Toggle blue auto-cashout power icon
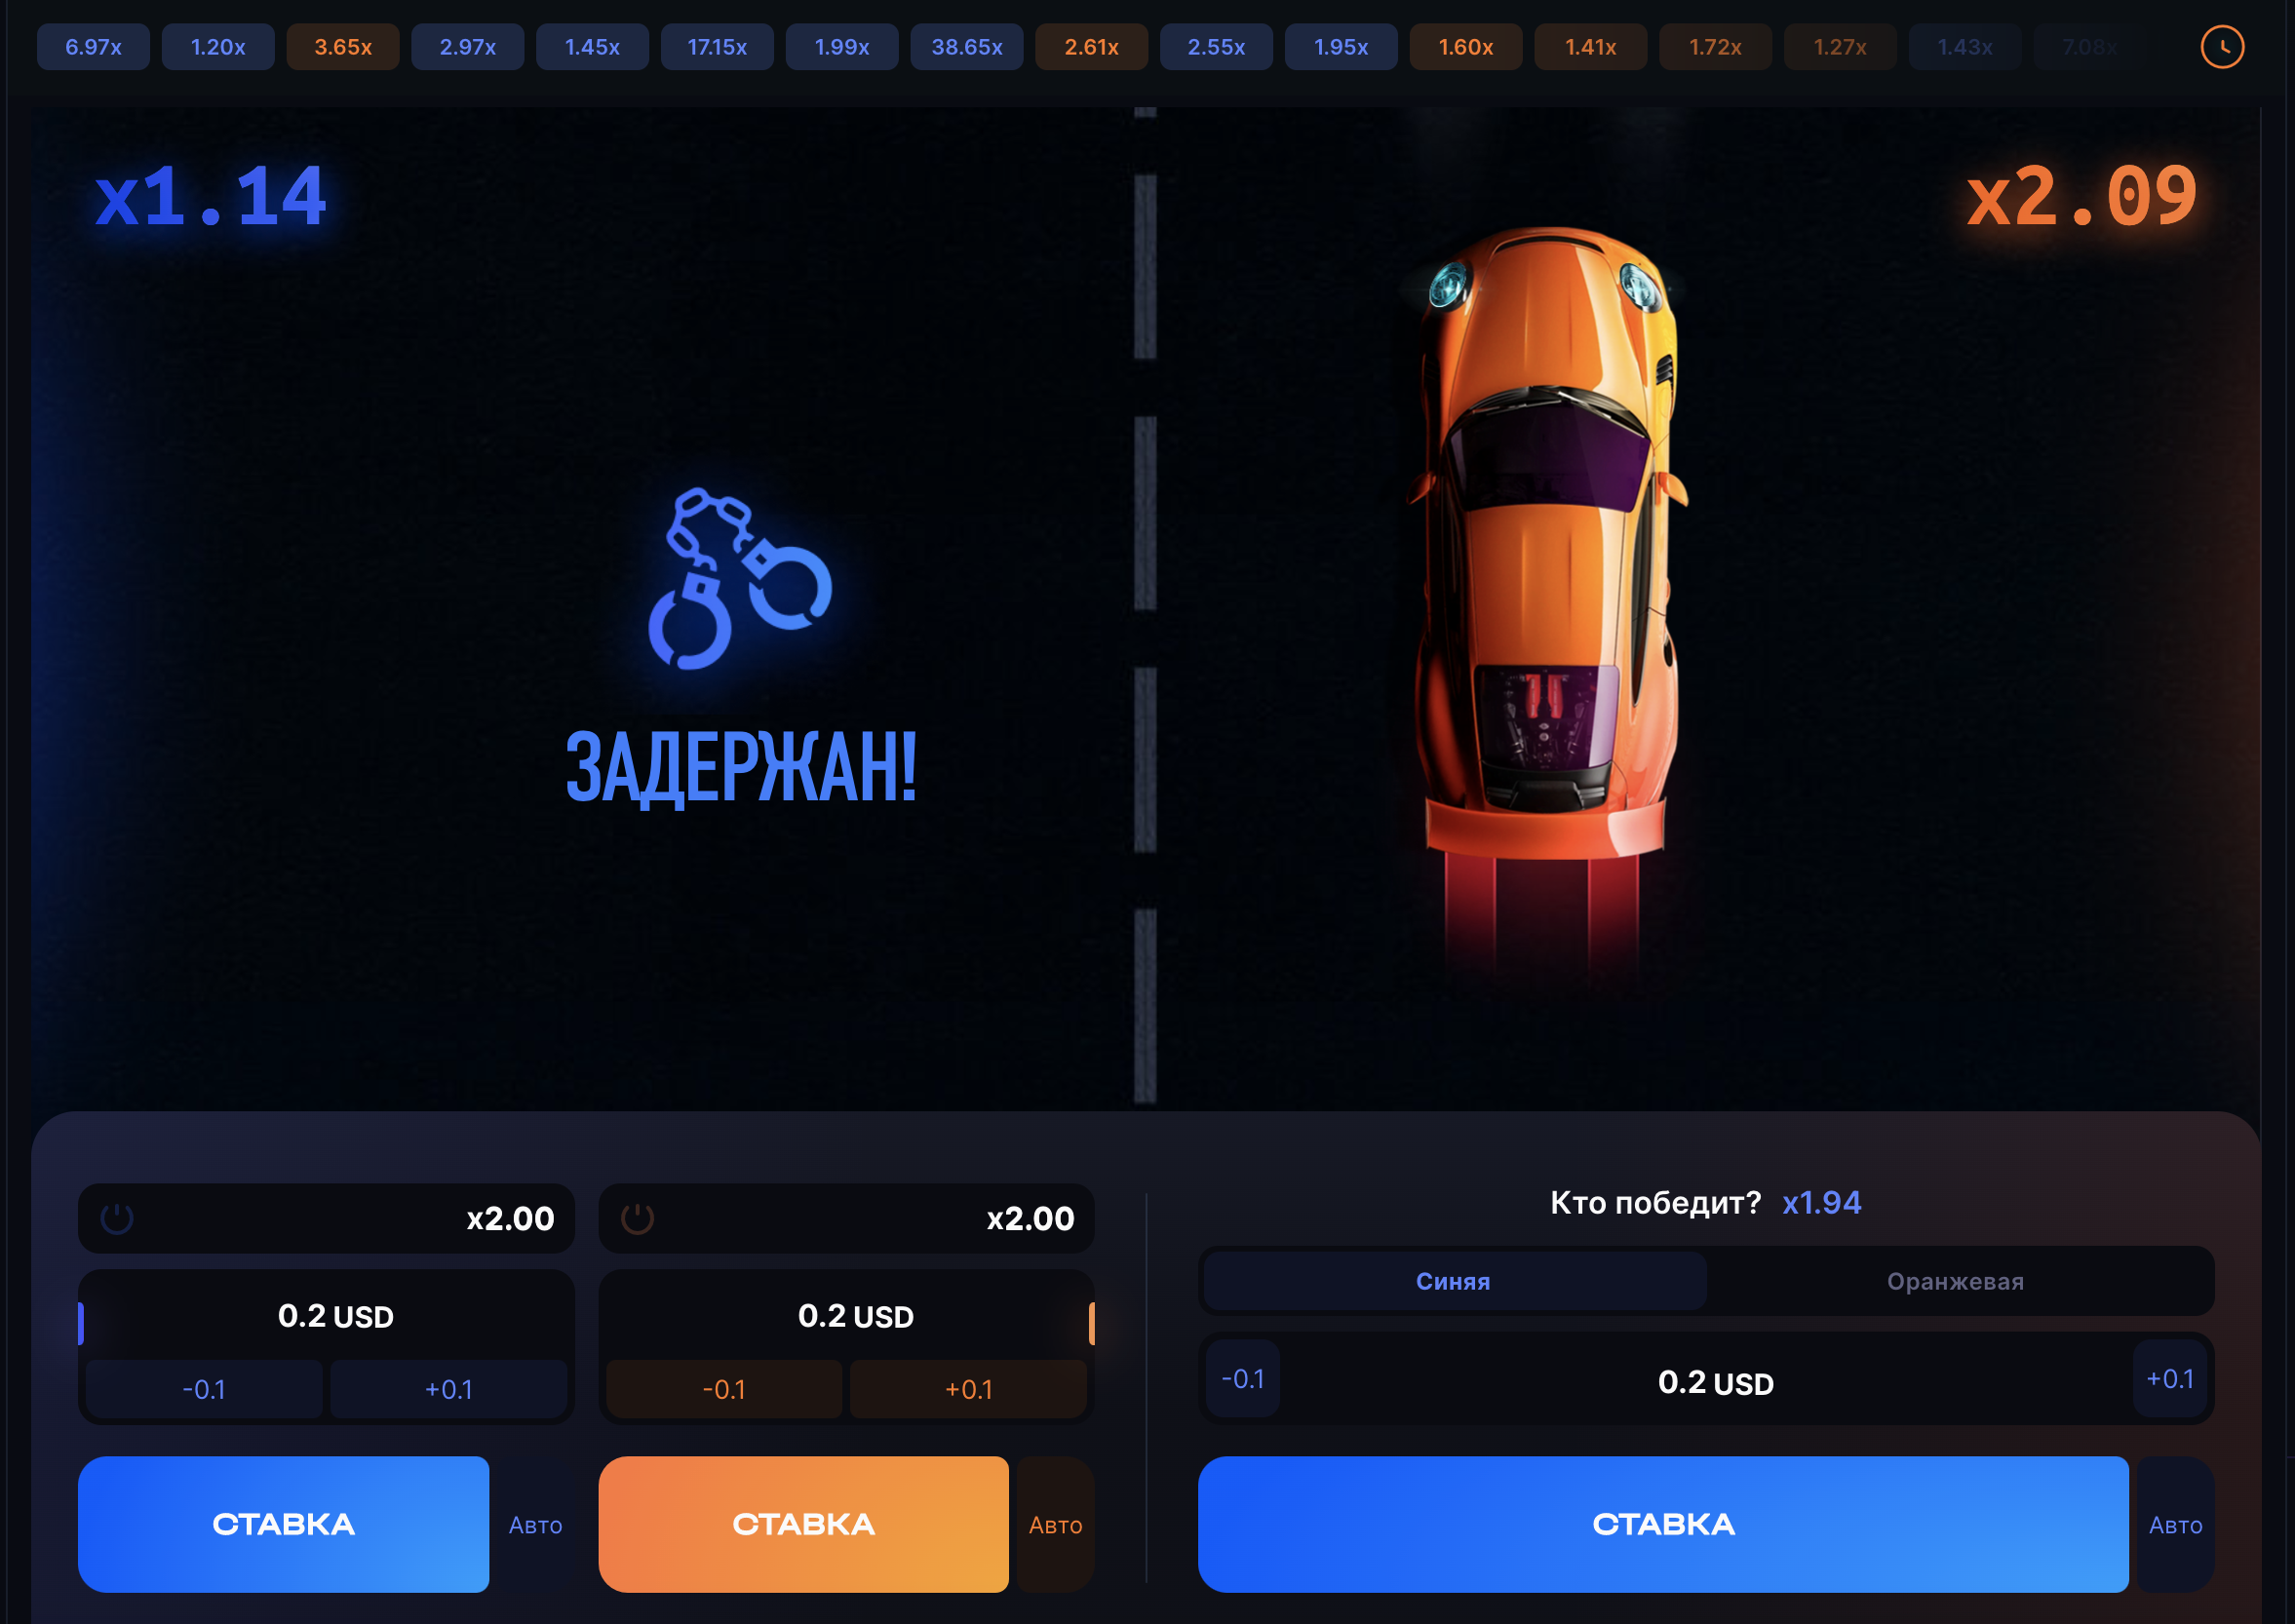This screenshot has width=2295, height=1624. pos(117,1218)
